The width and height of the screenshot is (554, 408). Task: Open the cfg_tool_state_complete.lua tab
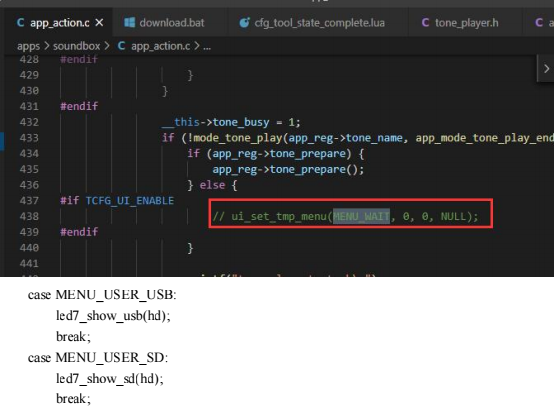(x=319, y=23)
